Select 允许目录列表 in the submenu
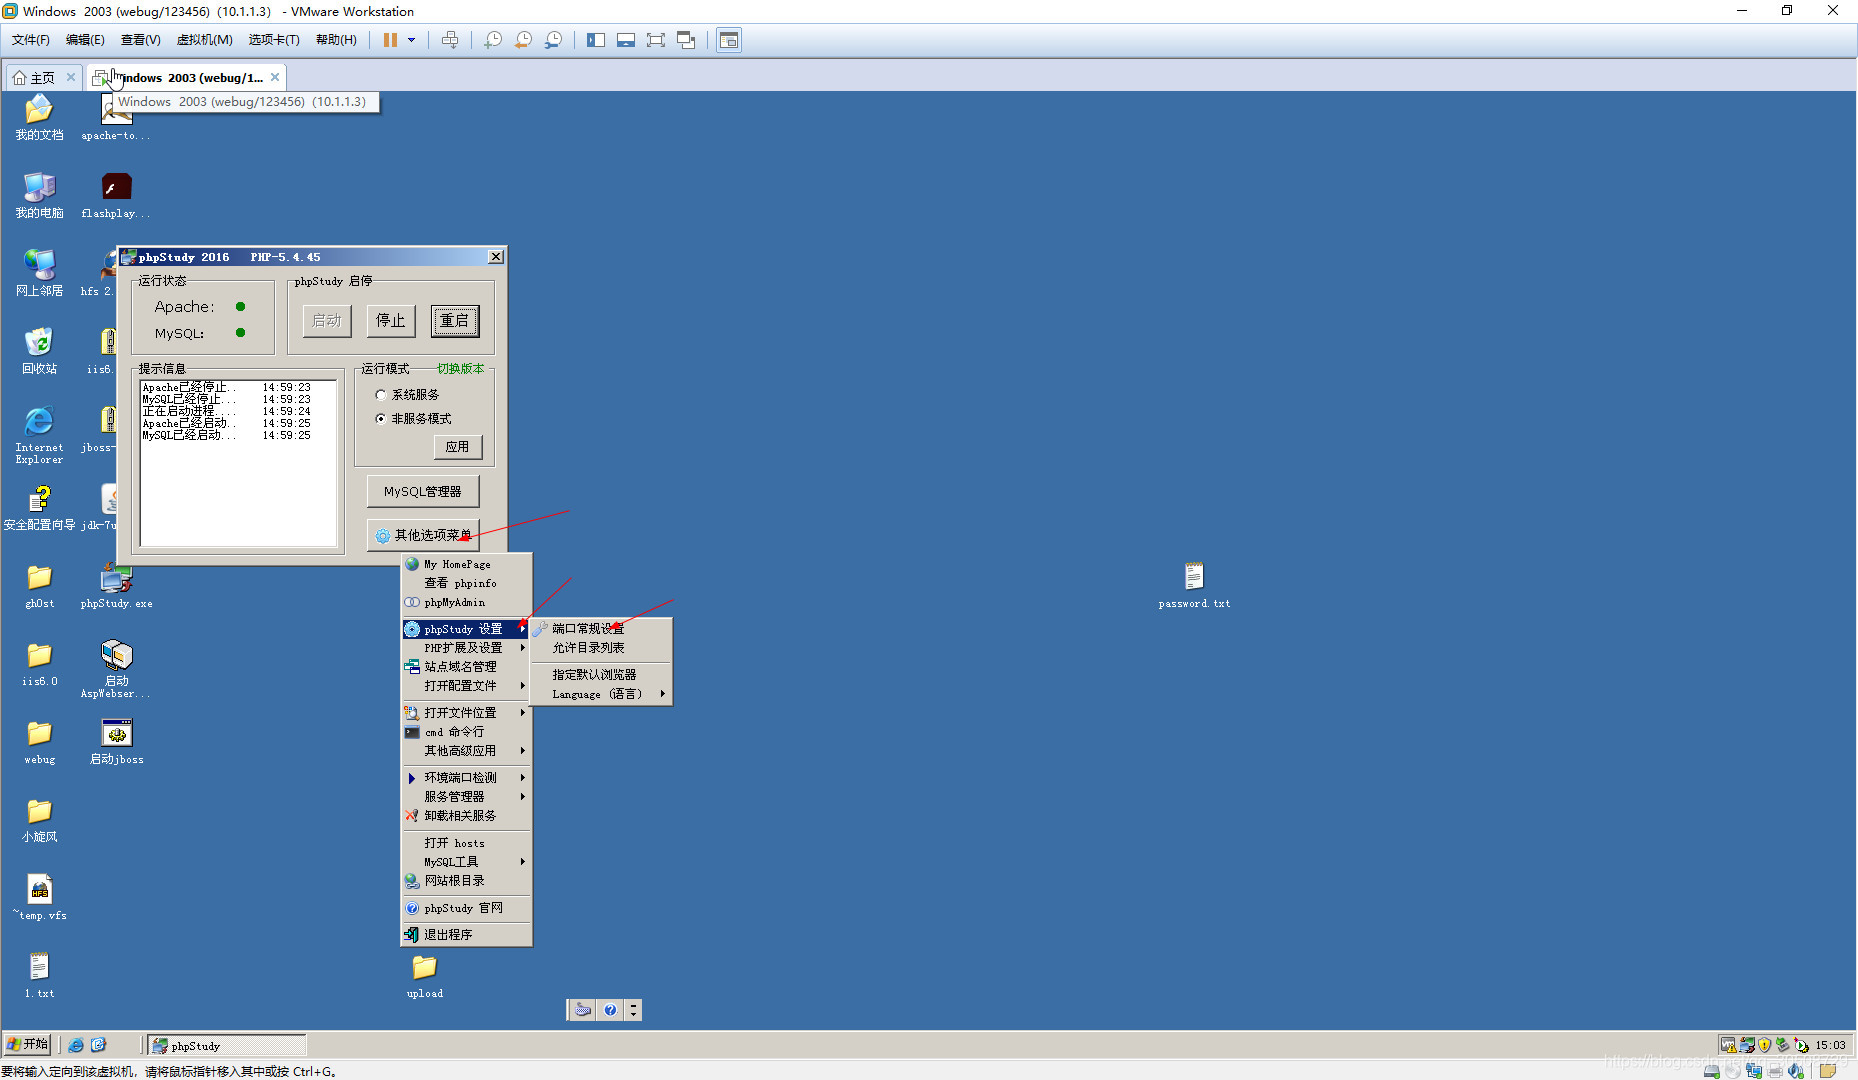Image resolution: width=1858 pixels, height=1080 pixels. 600,648
